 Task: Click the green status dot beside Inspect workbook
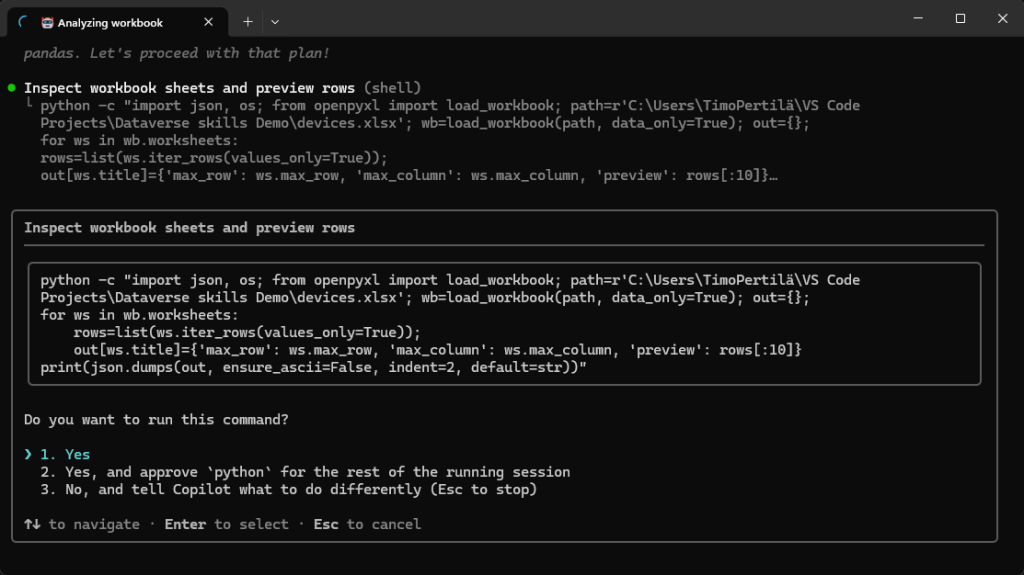11,88
